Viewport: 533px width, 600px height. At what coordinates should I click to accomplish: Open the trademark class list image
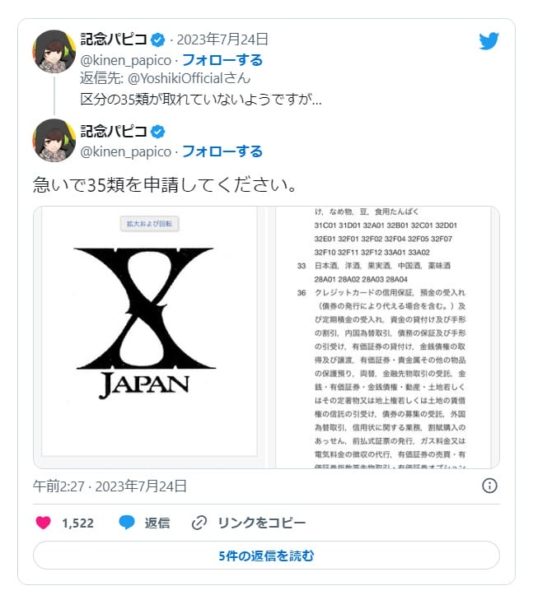point(383,338)
